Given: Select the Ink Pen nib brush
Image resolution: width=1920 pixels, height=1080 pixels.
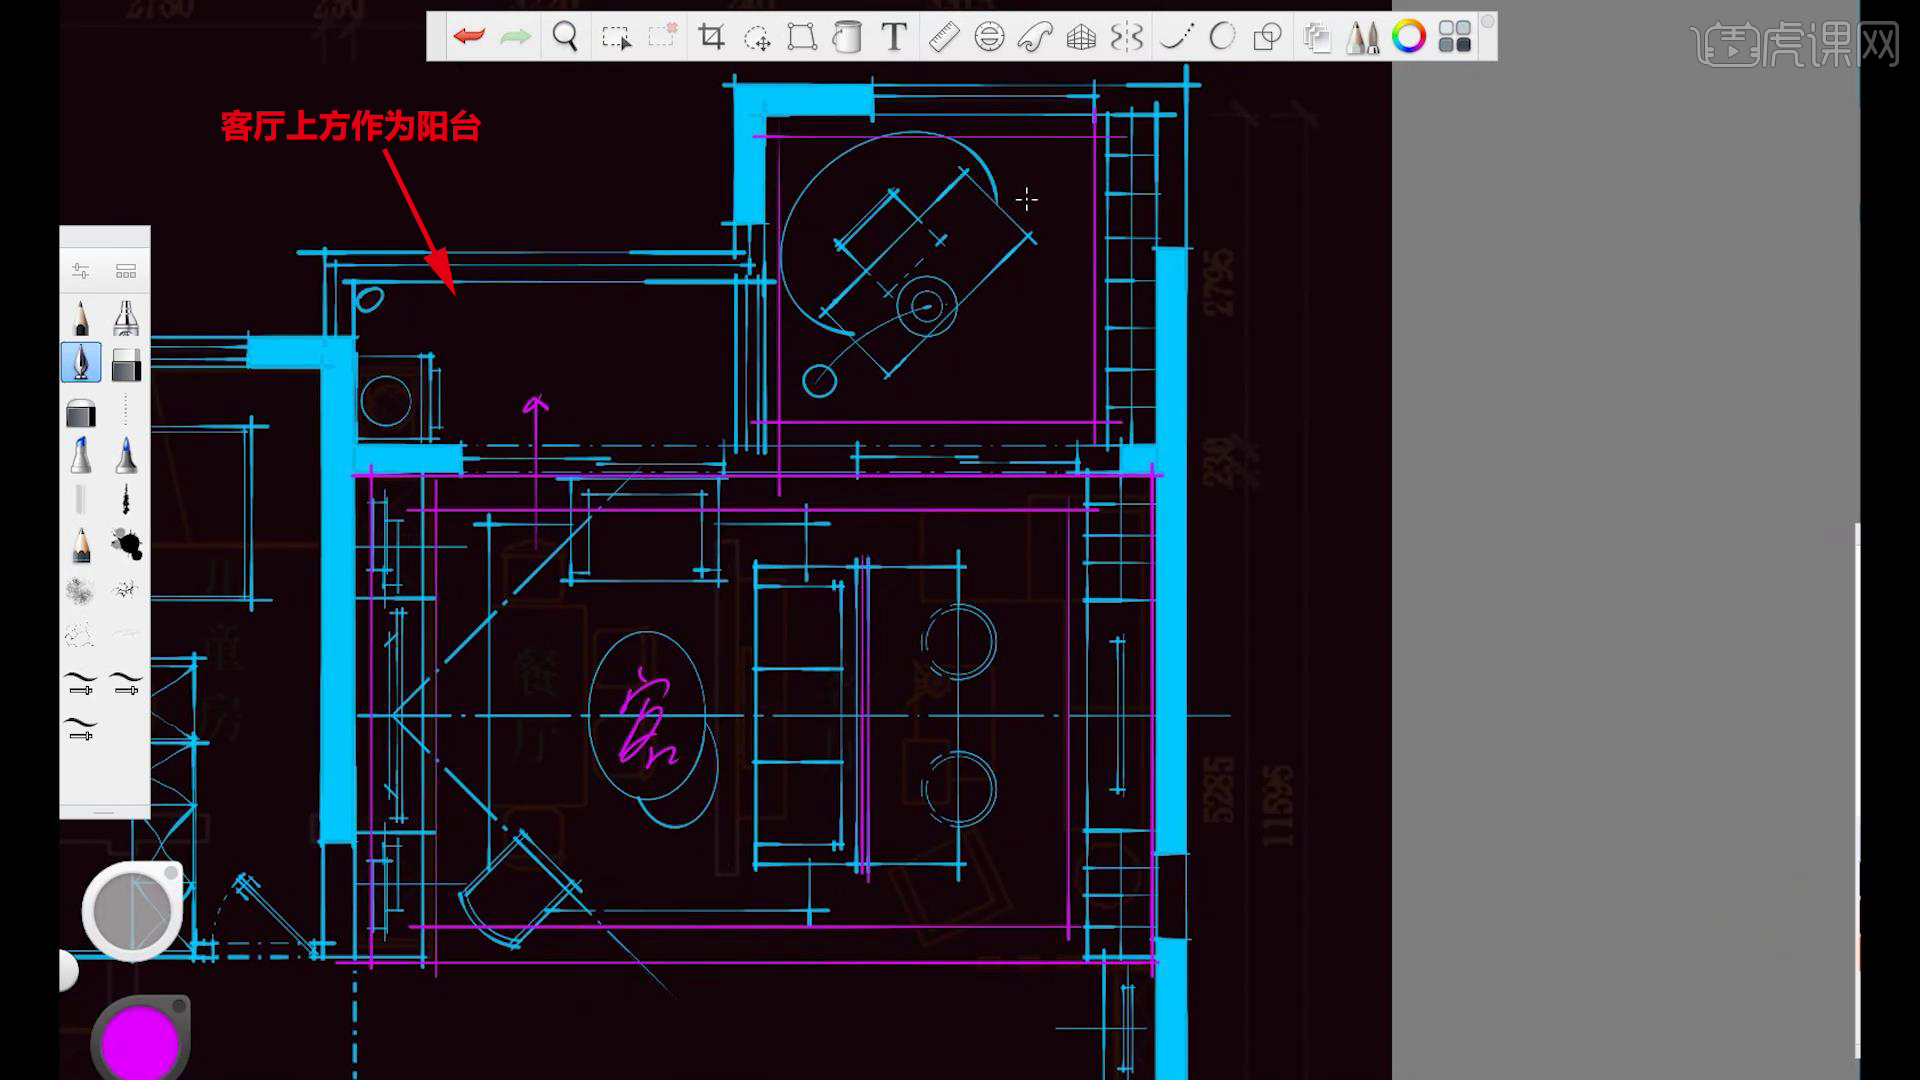Looking at the screenshot, I should click(81, 362).
